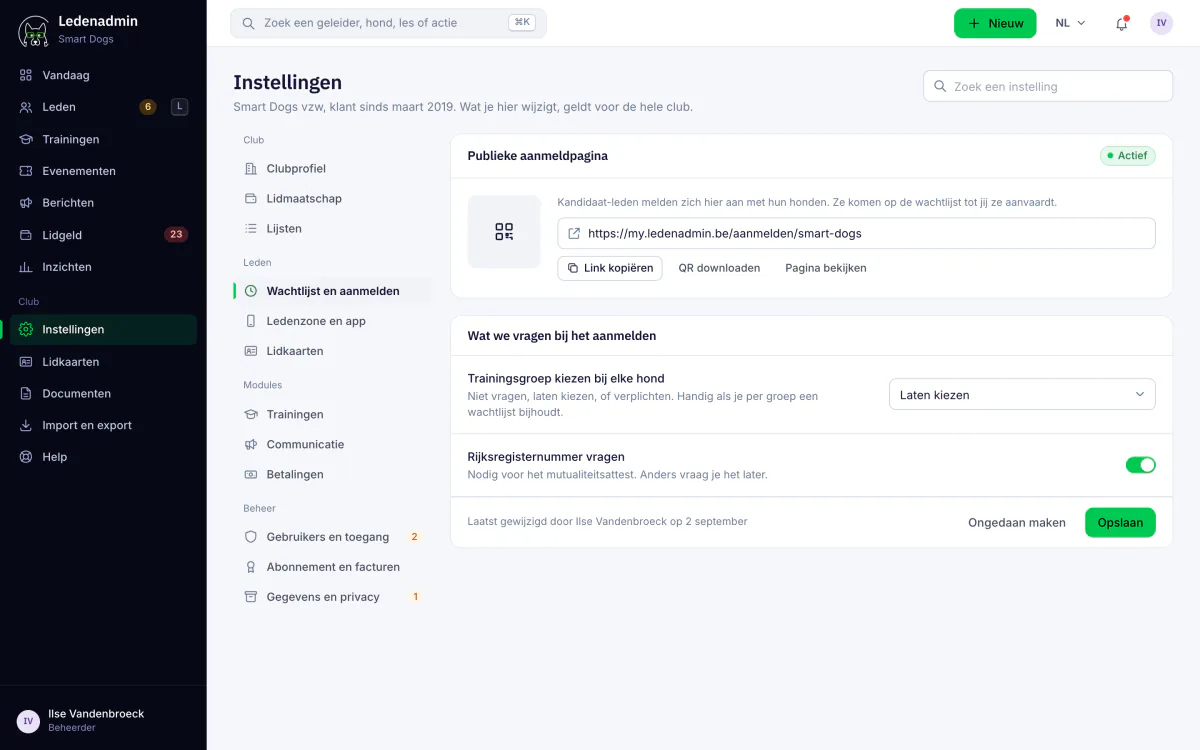Click the Communicatie megaphone icon in settings

pos(251,444)
